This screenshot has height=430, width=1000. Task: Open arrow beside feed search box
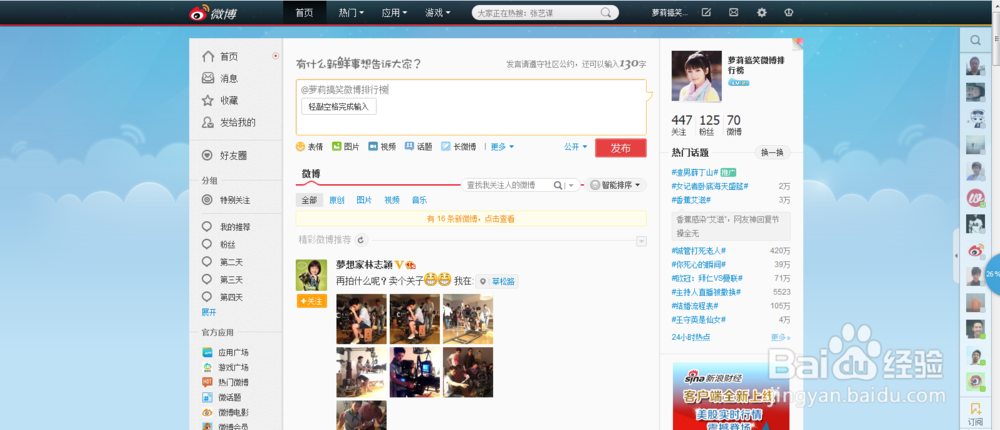click(x=573, y=185)
